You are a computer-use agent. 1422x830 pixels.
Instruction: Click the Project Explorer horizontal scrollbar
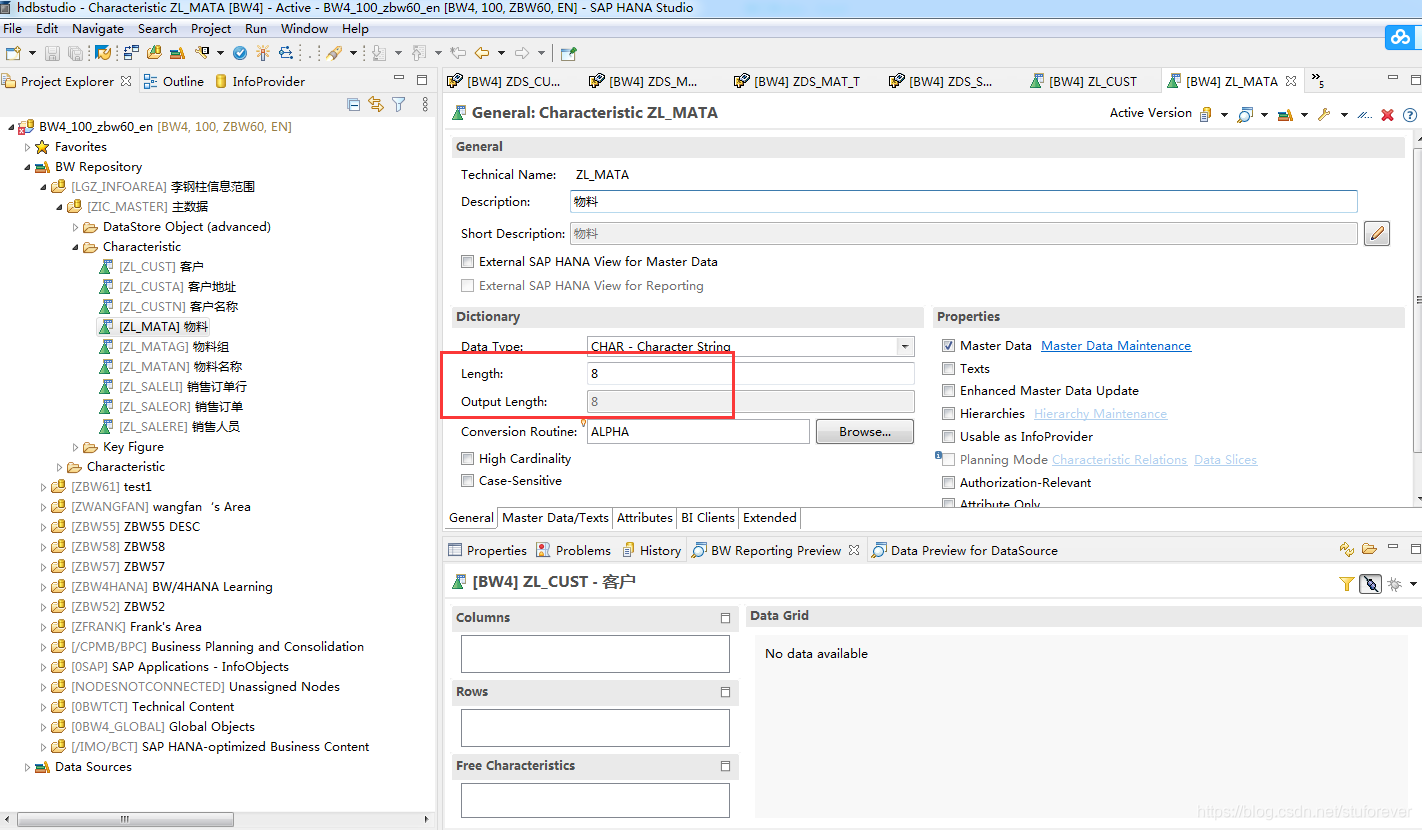click(126, 819)
